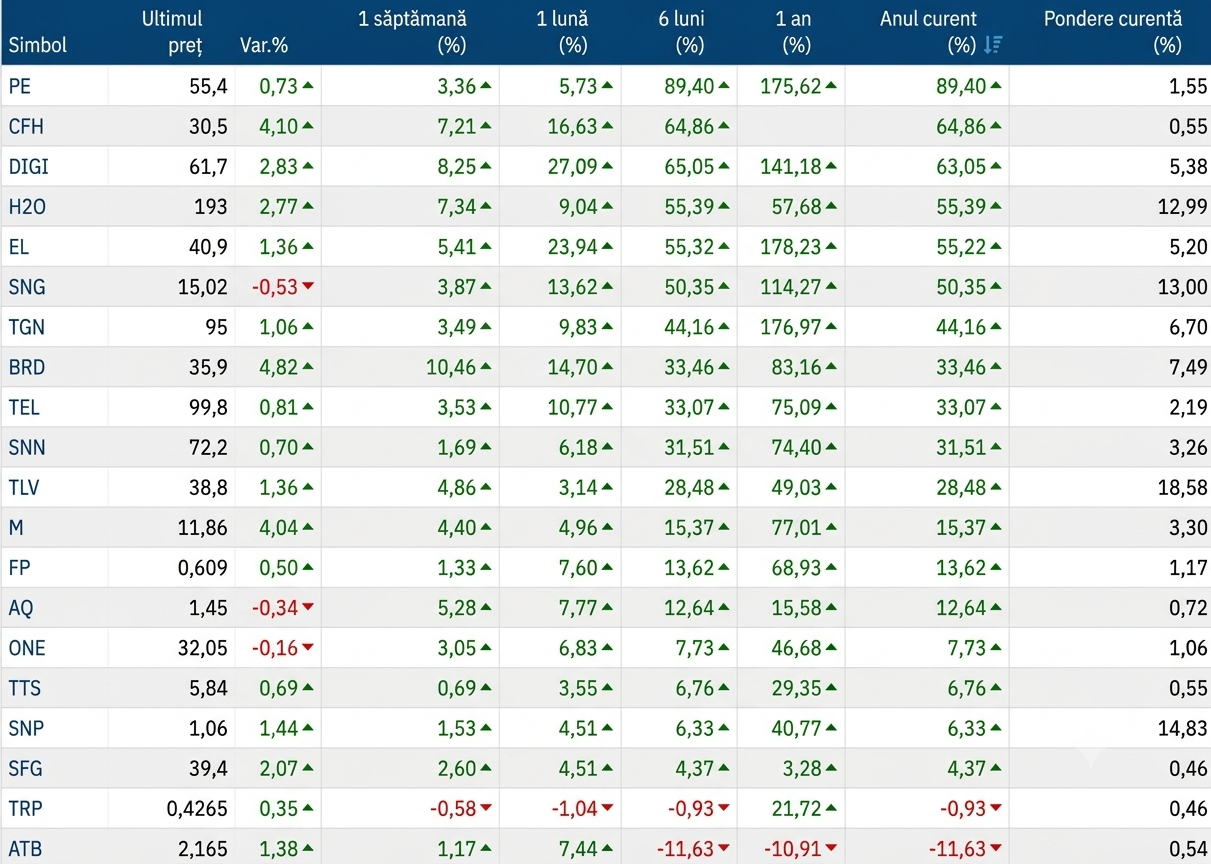Viewport: 1211px width, 864px height.
Task: Open the PE symbol link
Action: pyautogui.click(x=20, y=87)
